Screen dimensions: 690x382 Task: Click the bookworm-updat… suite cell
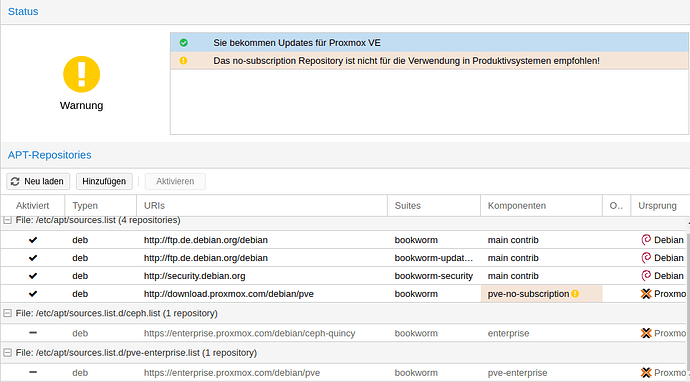(433, 258)
